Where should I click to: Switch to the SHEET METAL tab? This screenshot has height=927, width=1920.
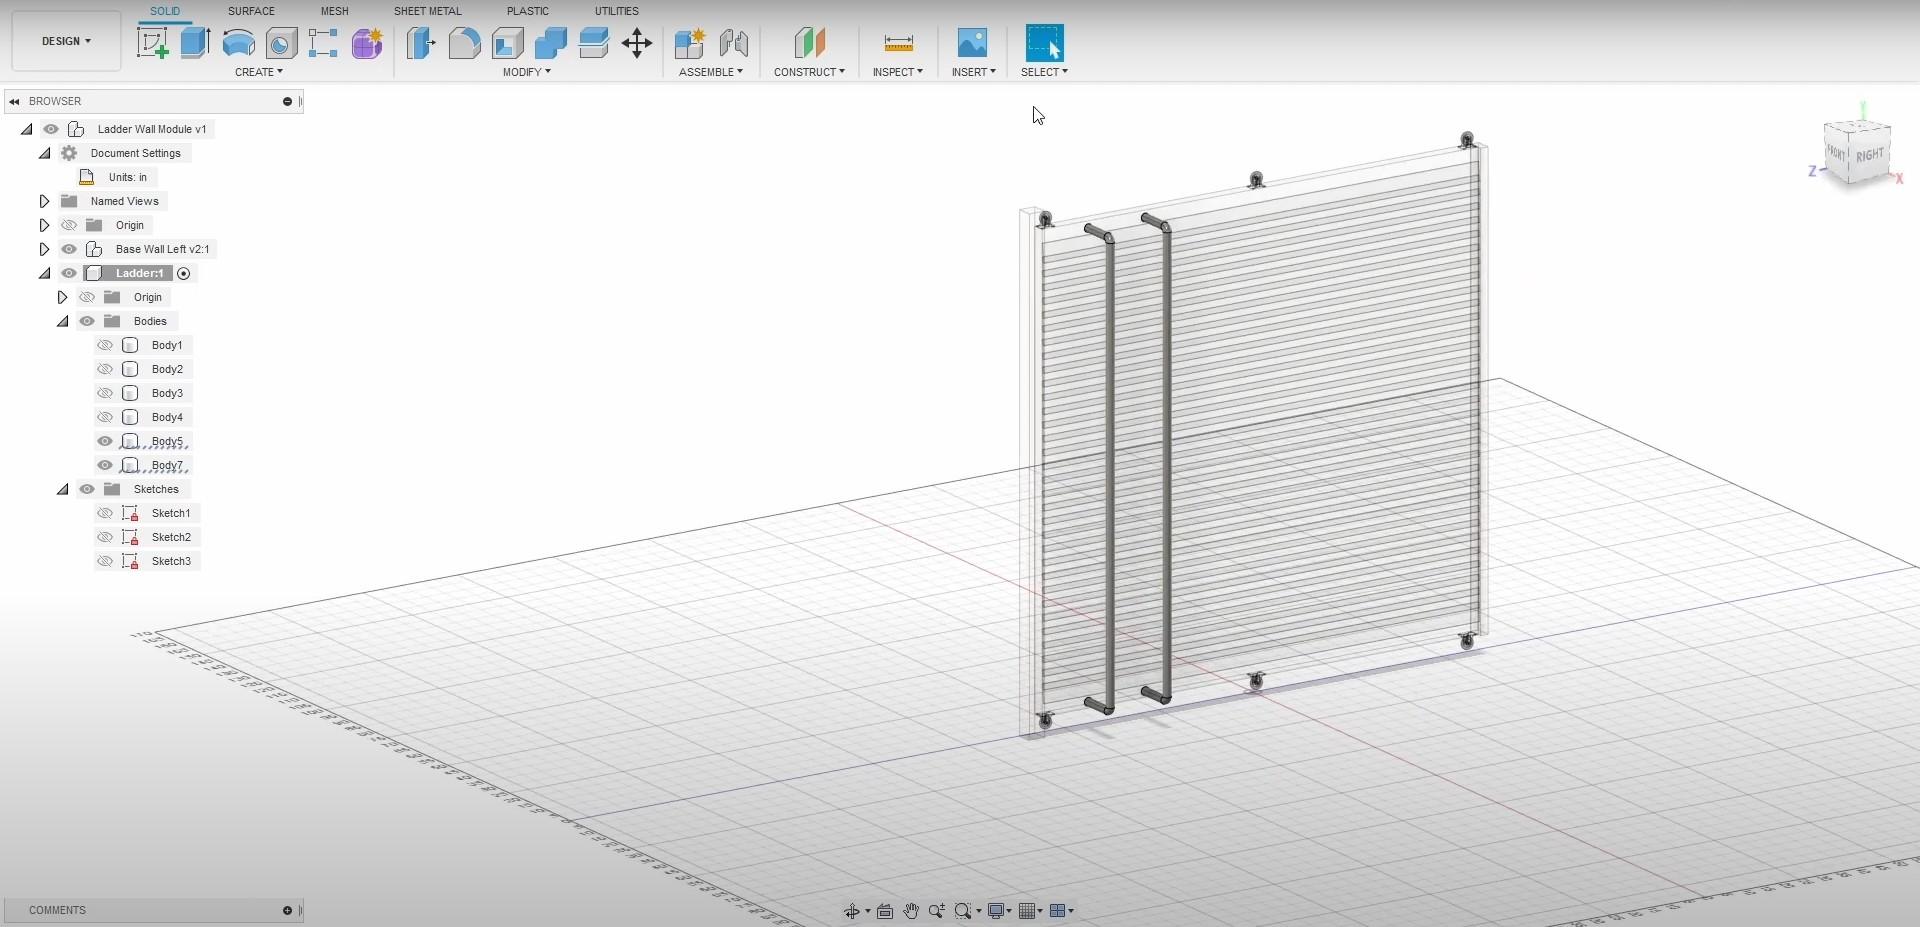point(427,11)
